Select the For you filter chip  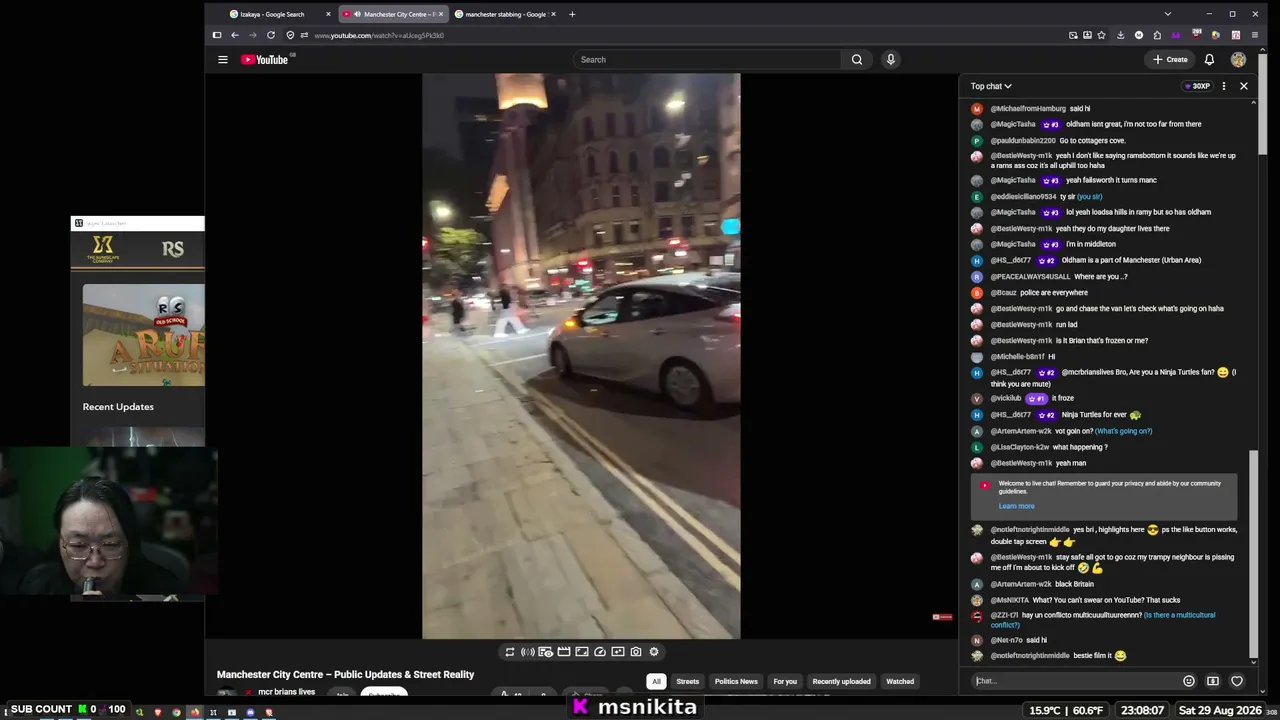tap(785, 682)
